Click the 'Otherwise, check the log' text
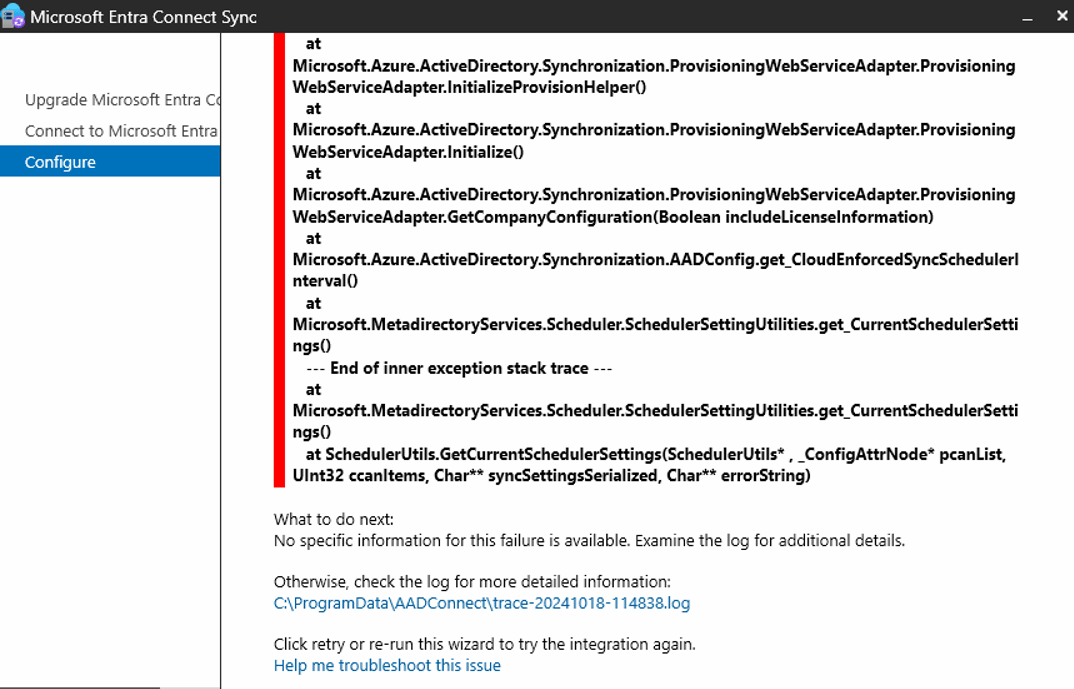 pyautogui.click(x=472, y=581)
